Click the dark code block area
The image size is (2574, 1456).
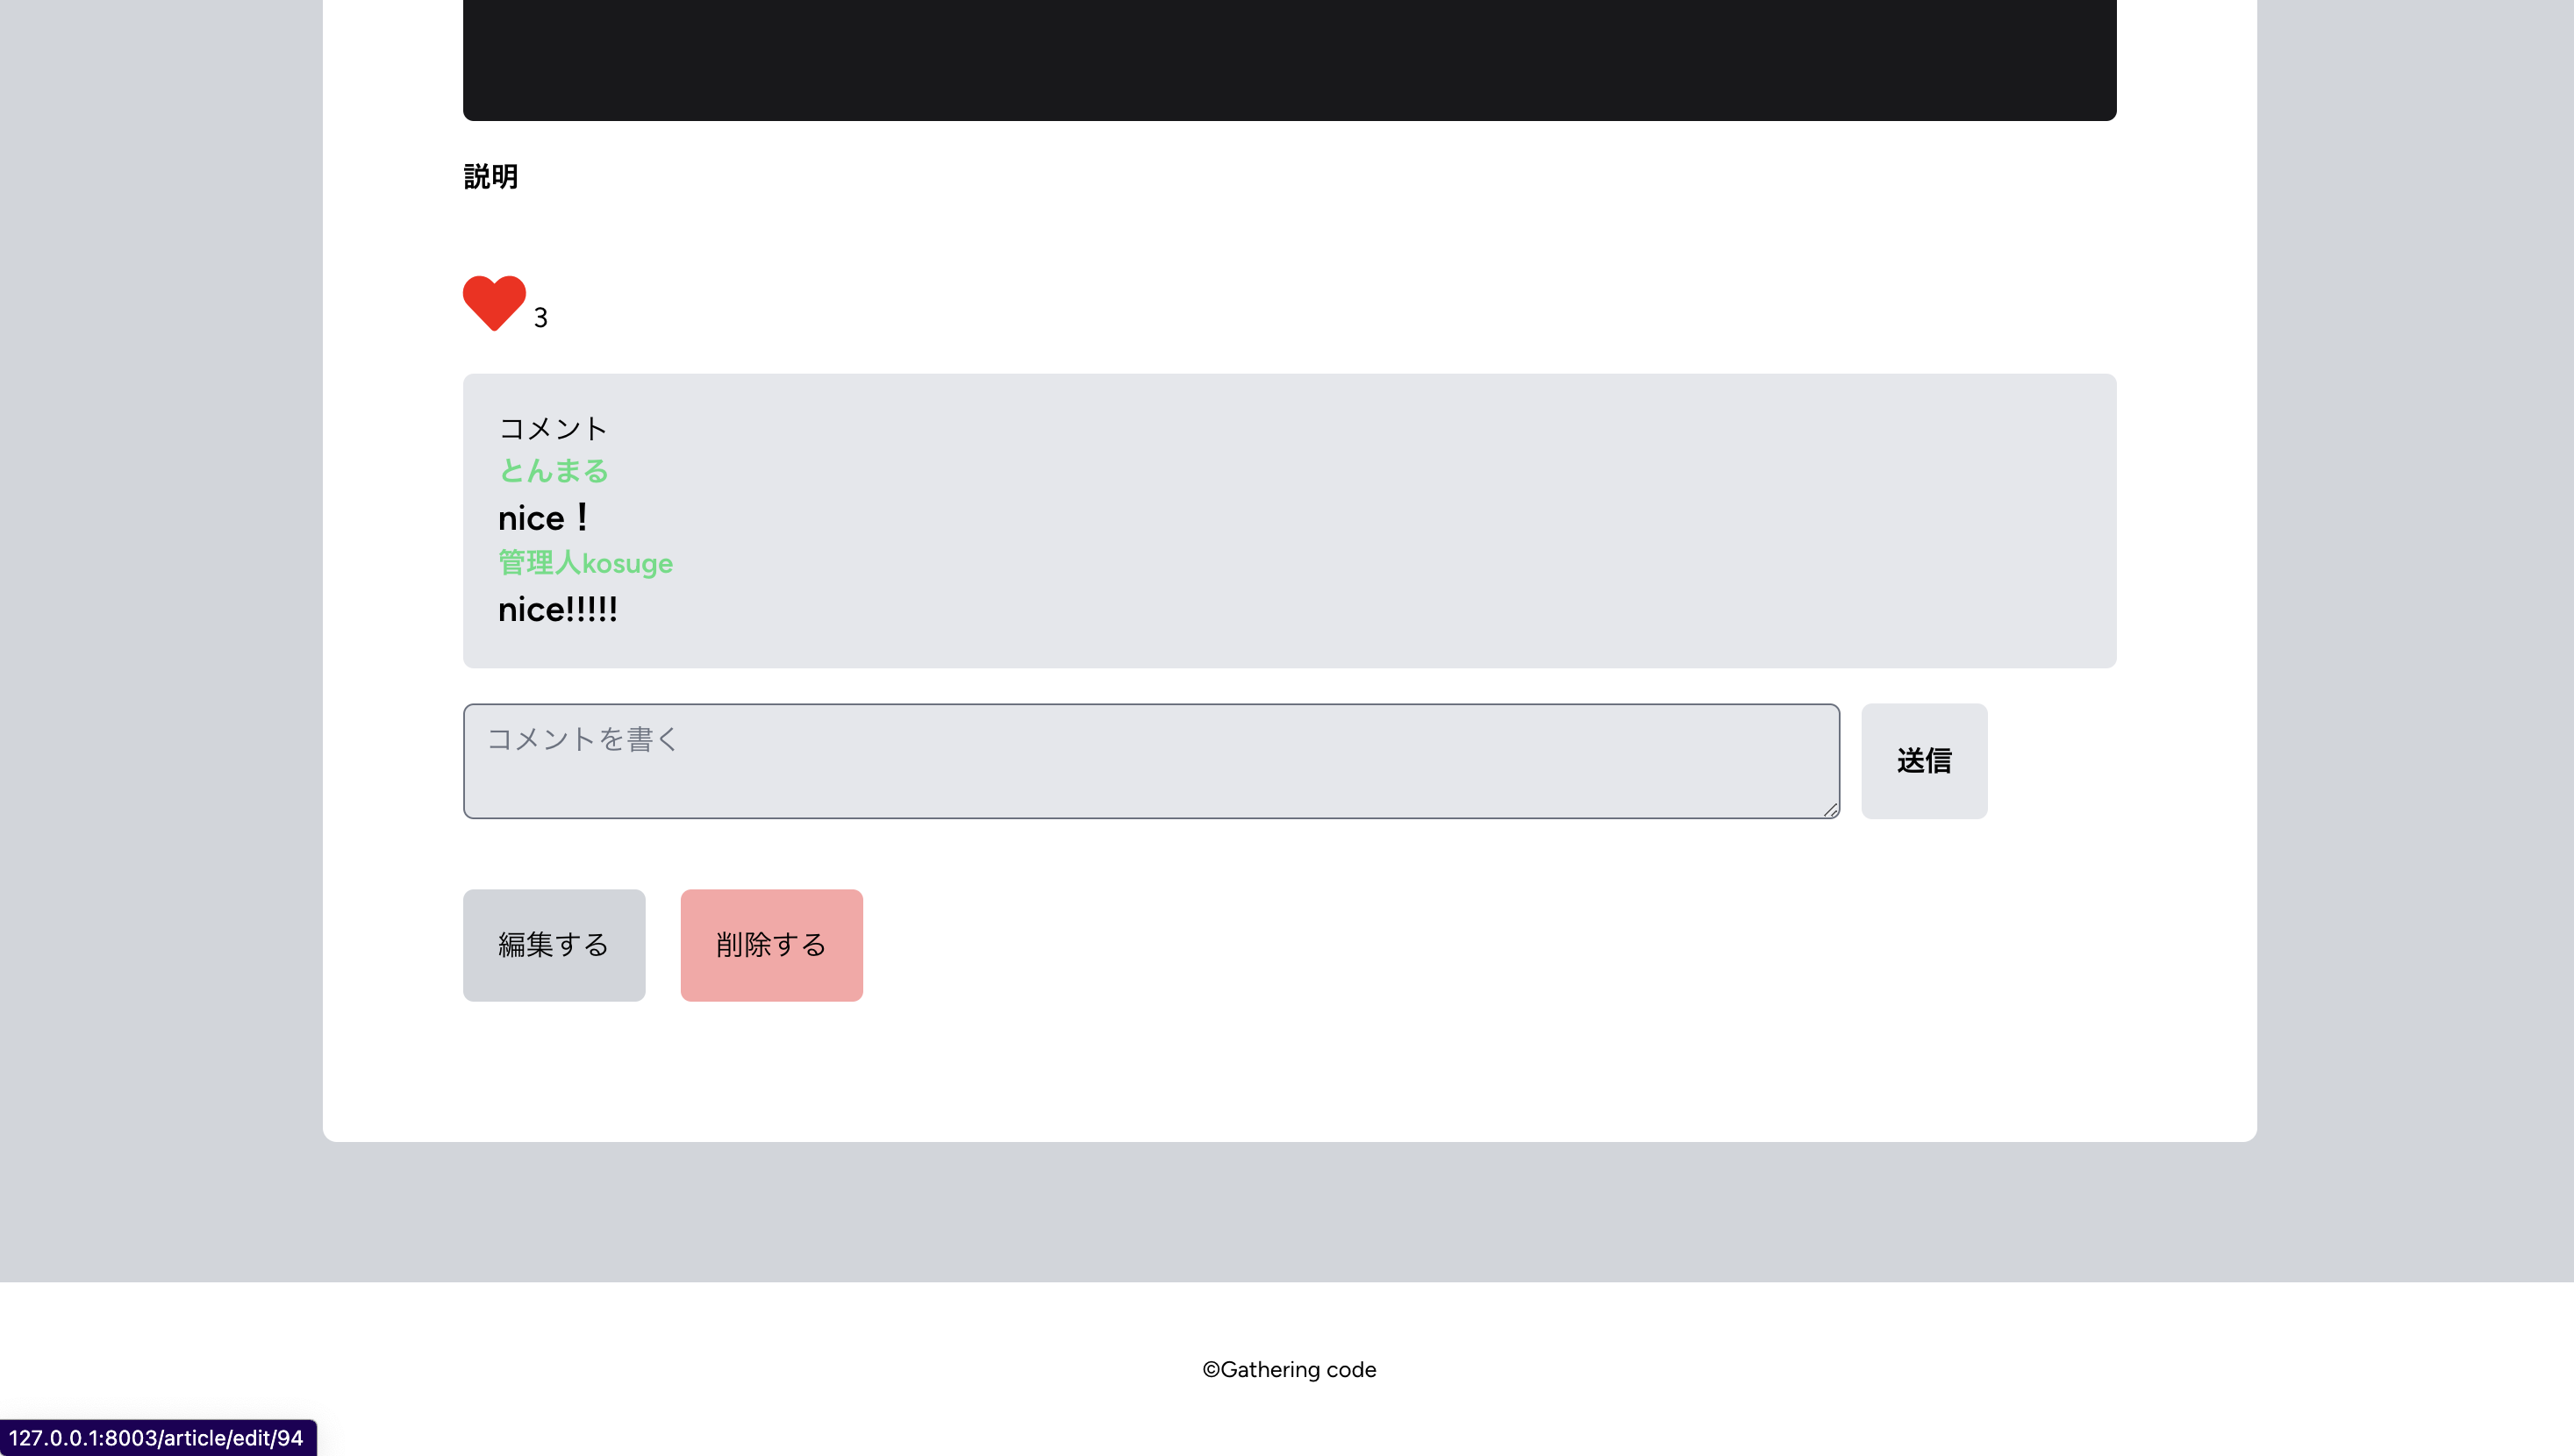pyautogui.click(x=1289, y=60)
